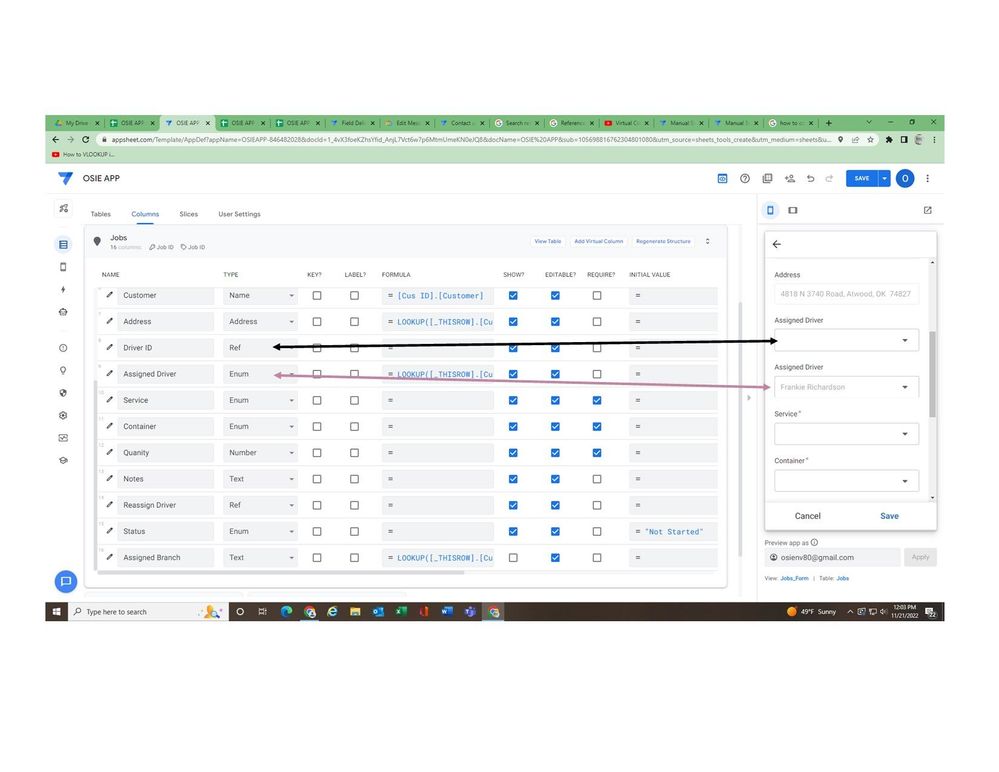Open type dropdown for Status column
Viewport: 999px width, 772px height.
[x=260, y=531]
